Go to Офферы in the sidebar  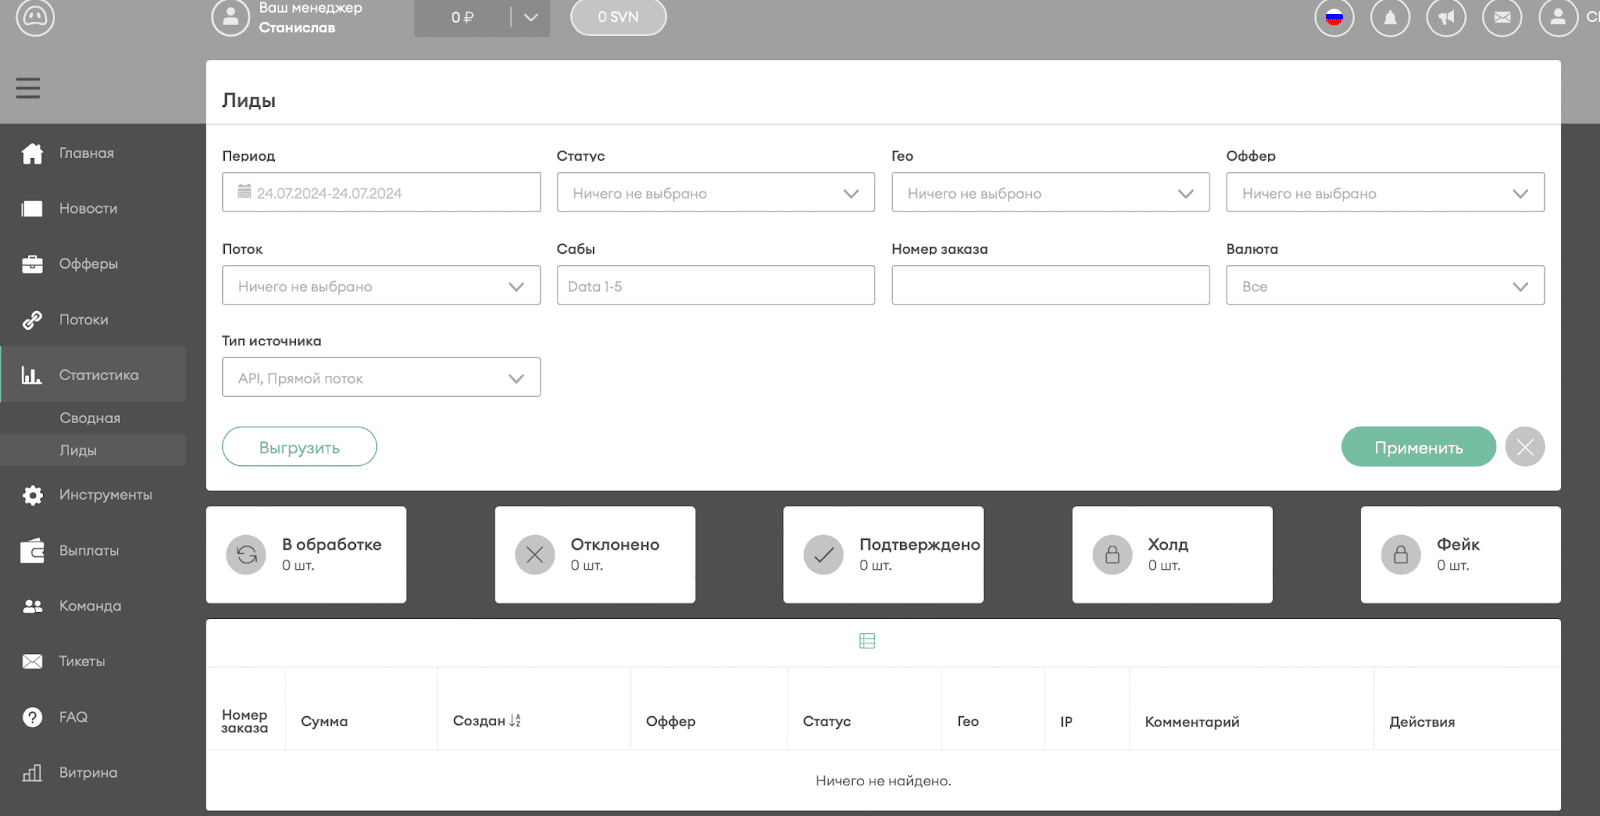pyautogui.click(x=88, y=264)
